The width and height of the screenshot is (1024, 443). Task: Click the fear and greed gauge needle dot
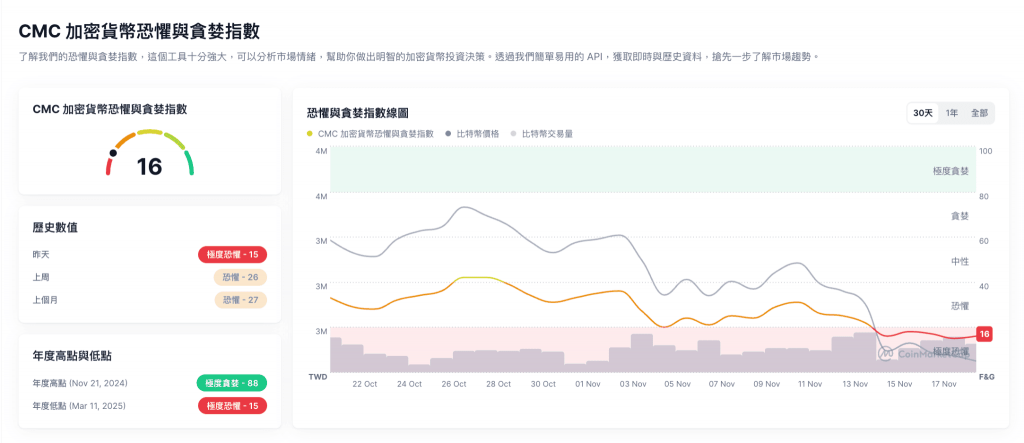click(x=113, y=153)
